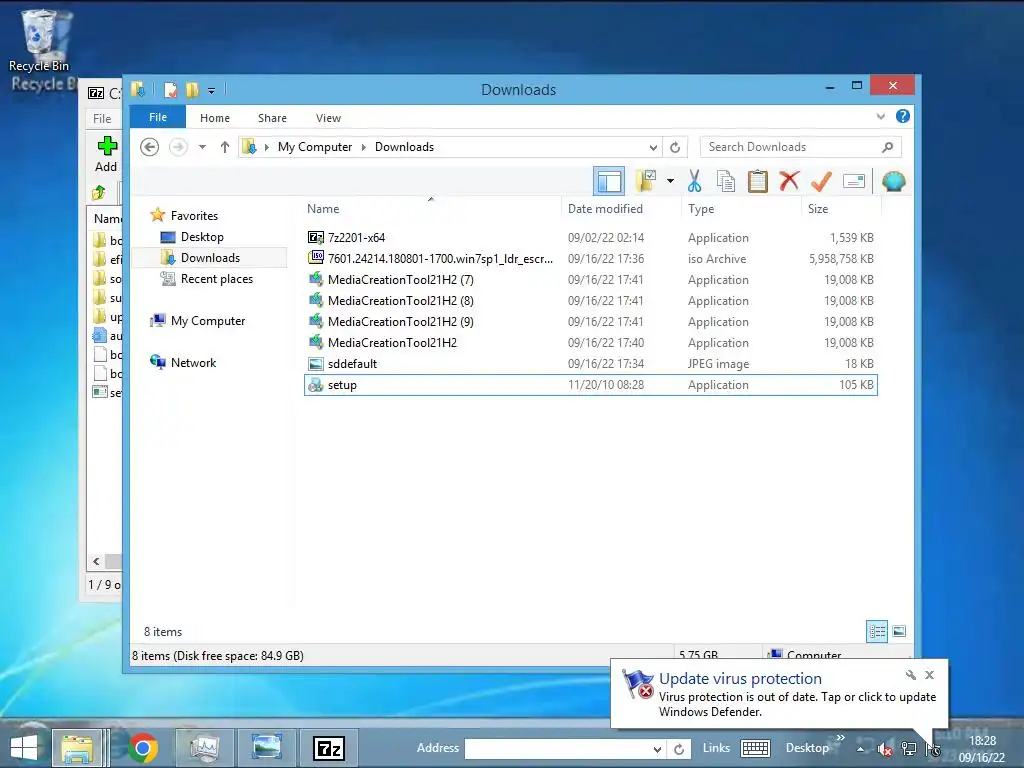The image size is (1024, 768).
Task: Click the Forward arrow button
Action: point(178,147)
